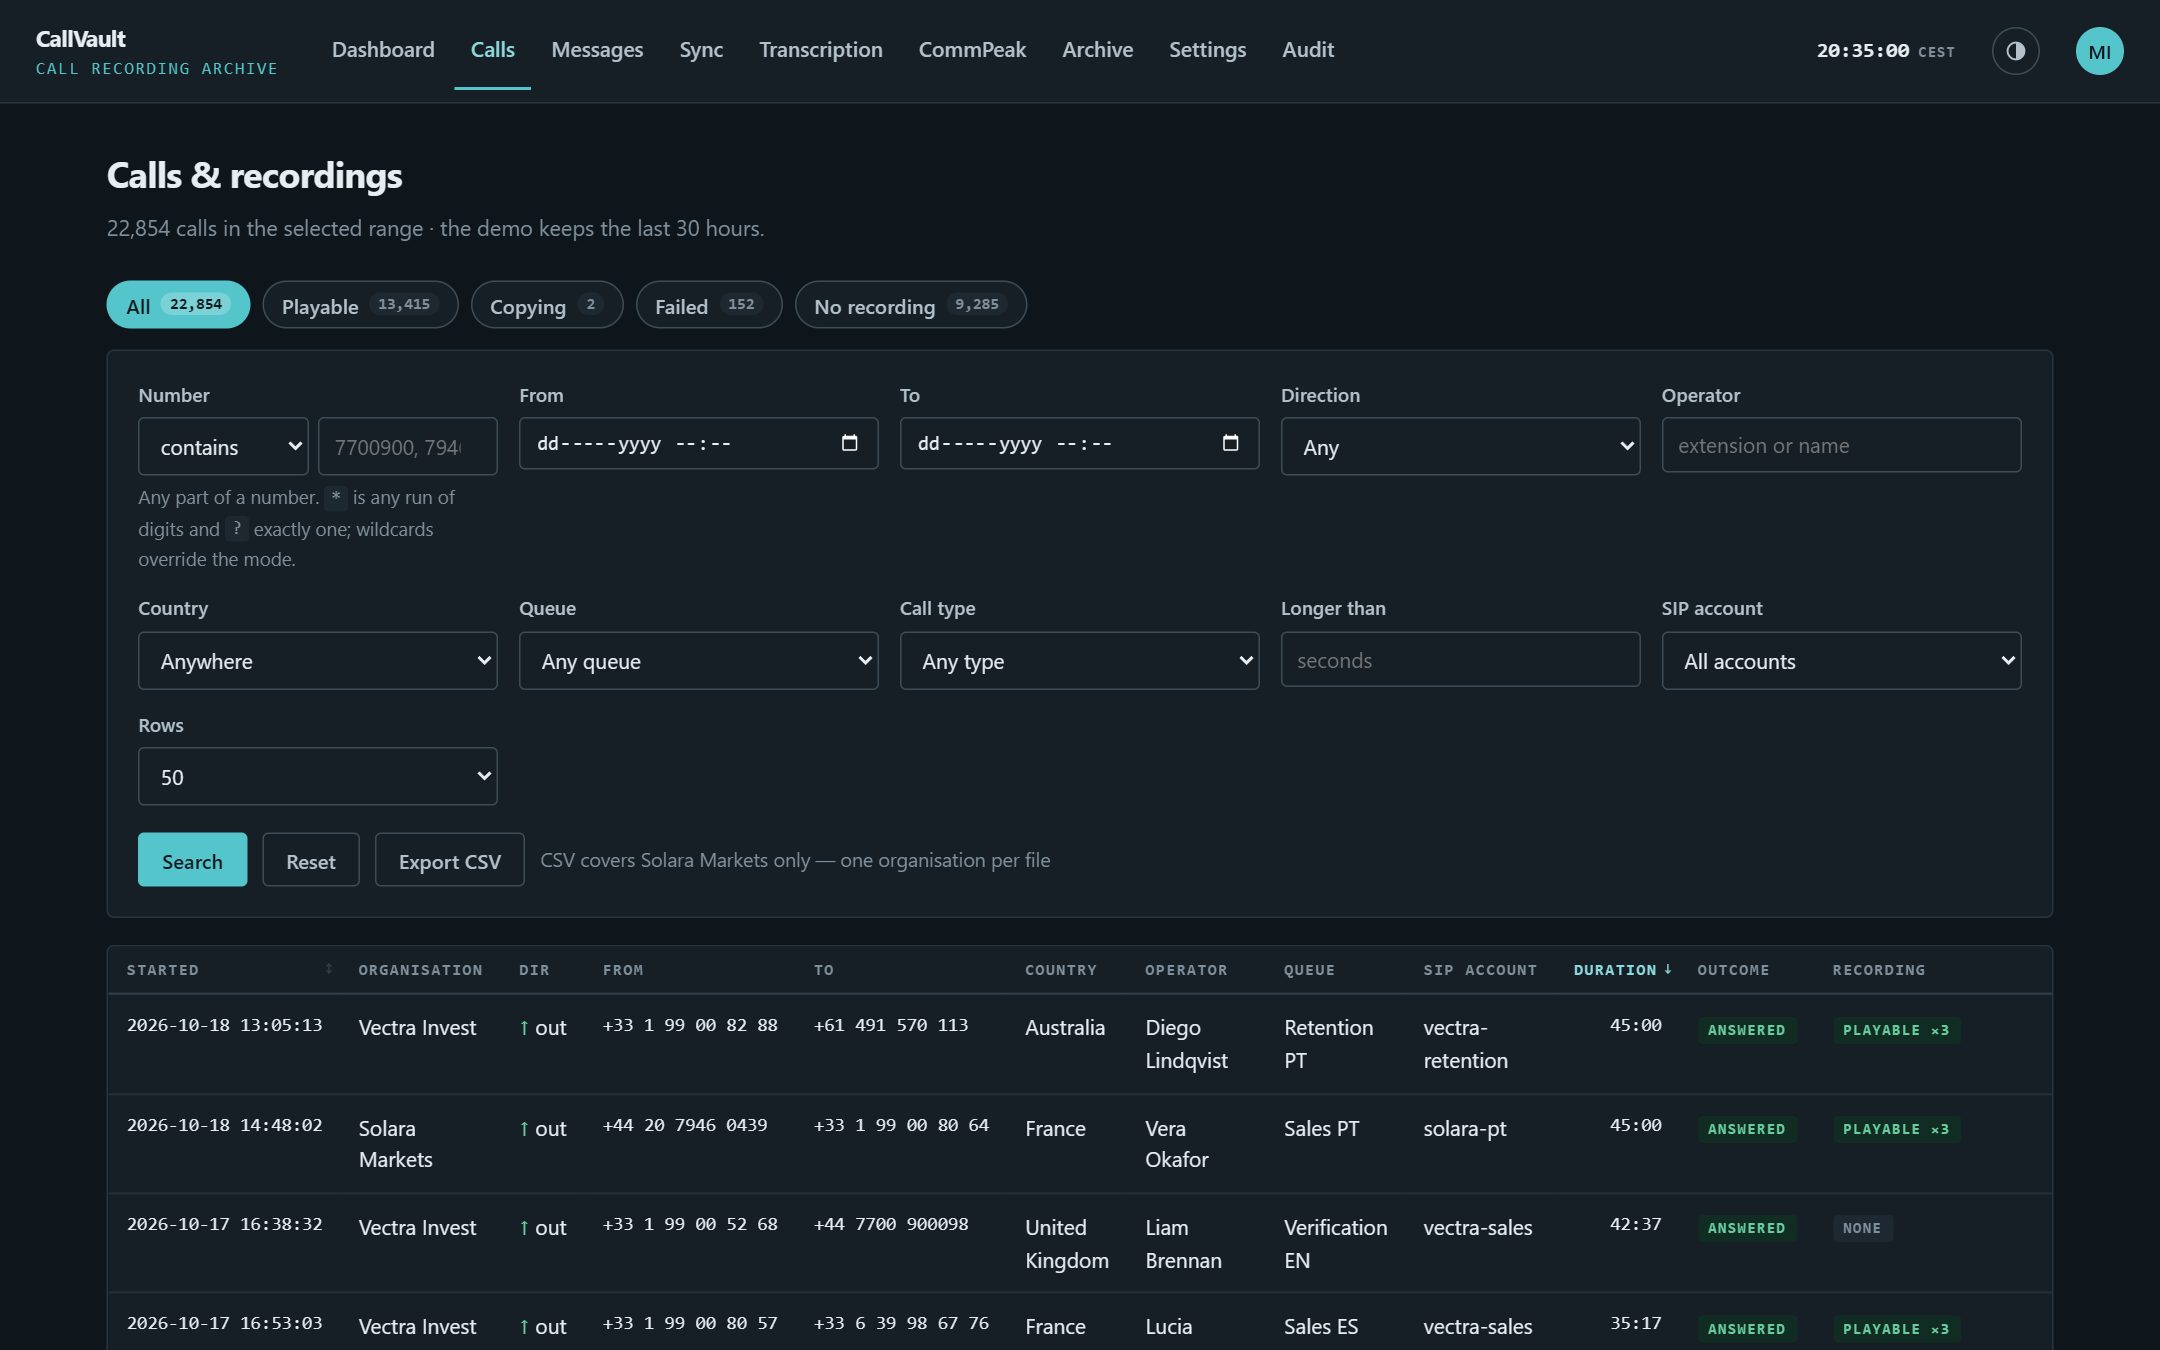Open the From date calendar picker icon
The image size is (2160, 1350).
pos(849,443)
